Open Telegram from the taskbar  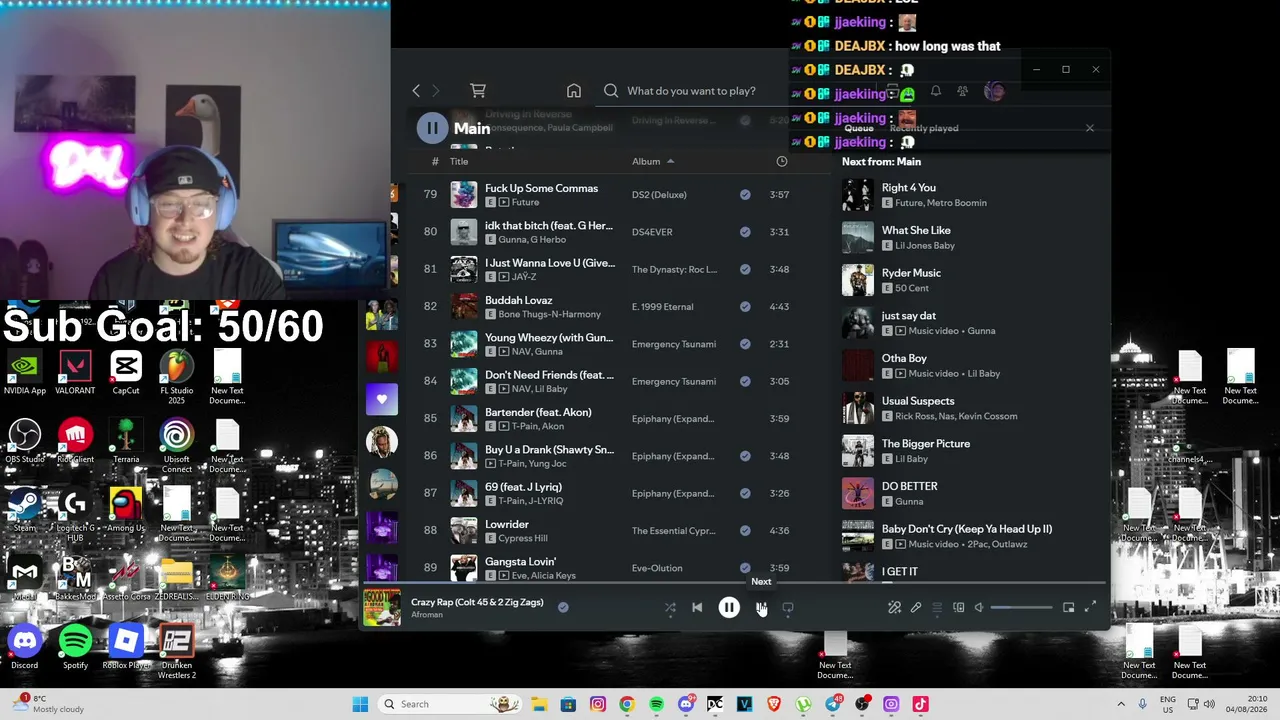[833, 704]
